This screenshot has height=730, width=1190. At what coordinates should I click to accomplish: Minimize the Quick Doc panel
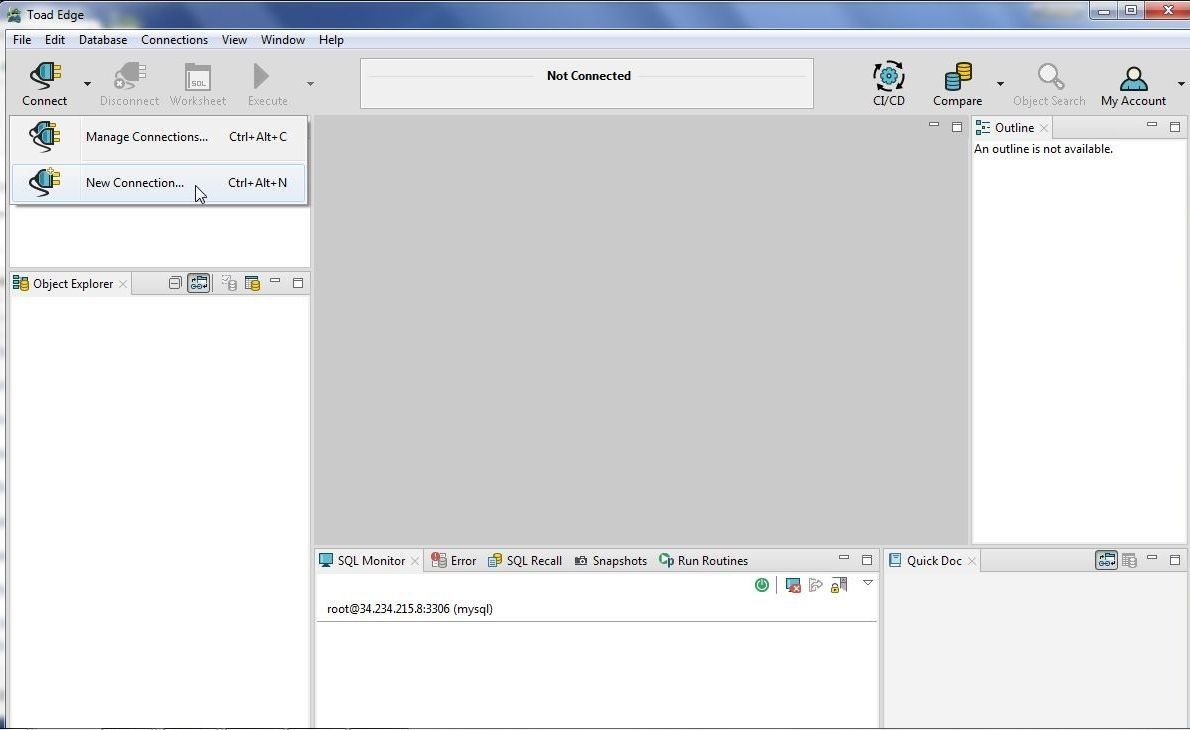pos(1152,558)
